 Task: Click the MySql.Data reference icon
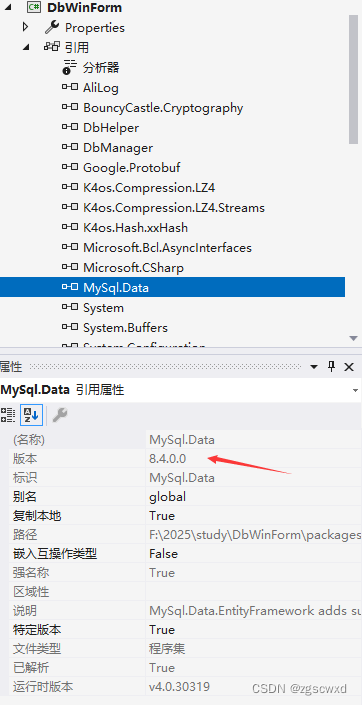pyautogui.click(x=70, y=287)
